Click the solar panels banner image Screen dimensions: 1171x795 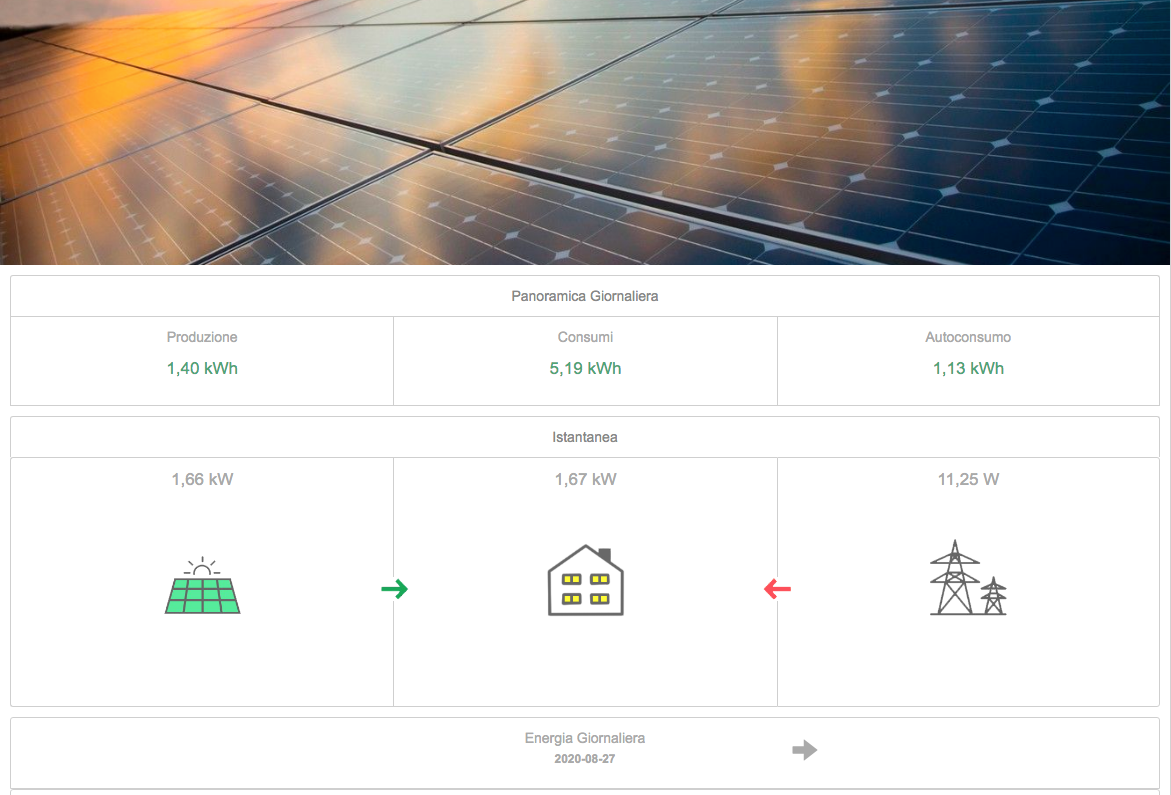point(585,132)
